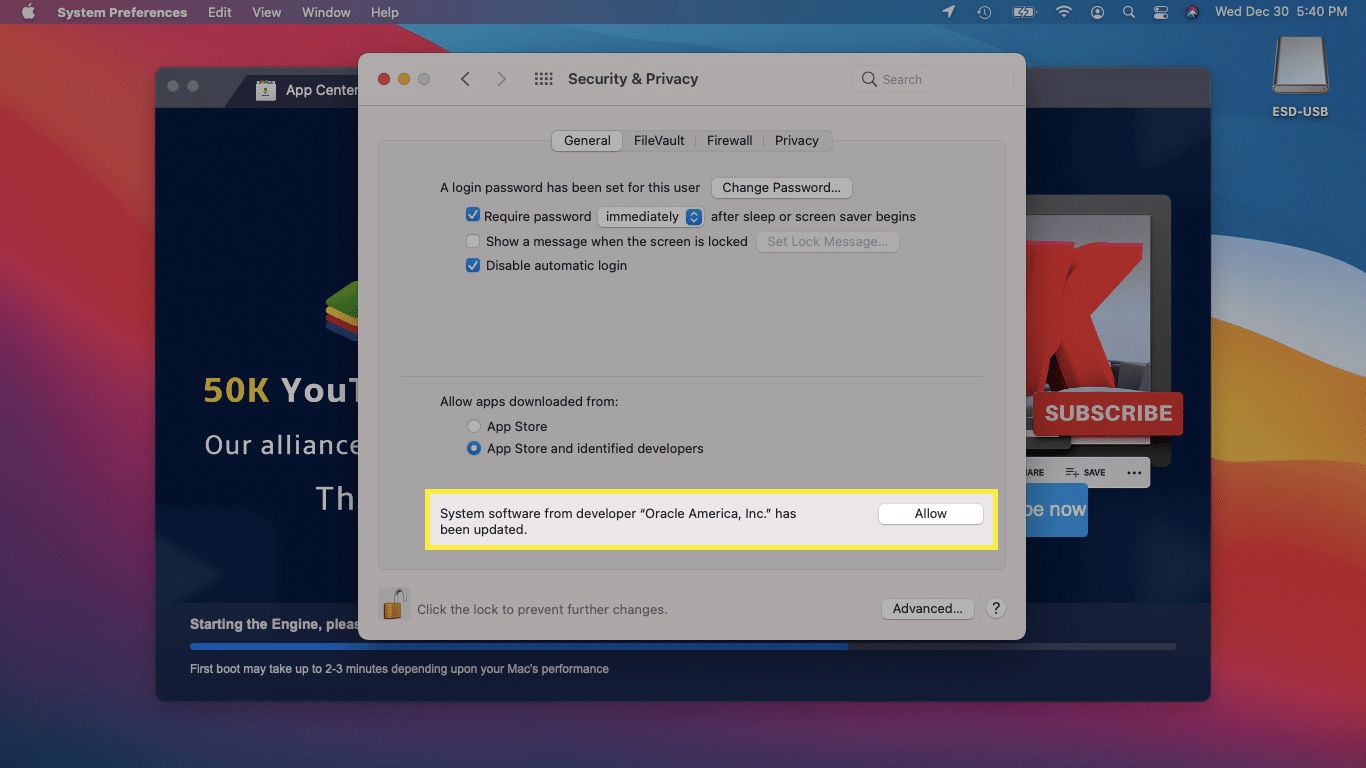
Task: Click "First boot may take up to 2-3 minutes" text
Action: tap(399, 668)
